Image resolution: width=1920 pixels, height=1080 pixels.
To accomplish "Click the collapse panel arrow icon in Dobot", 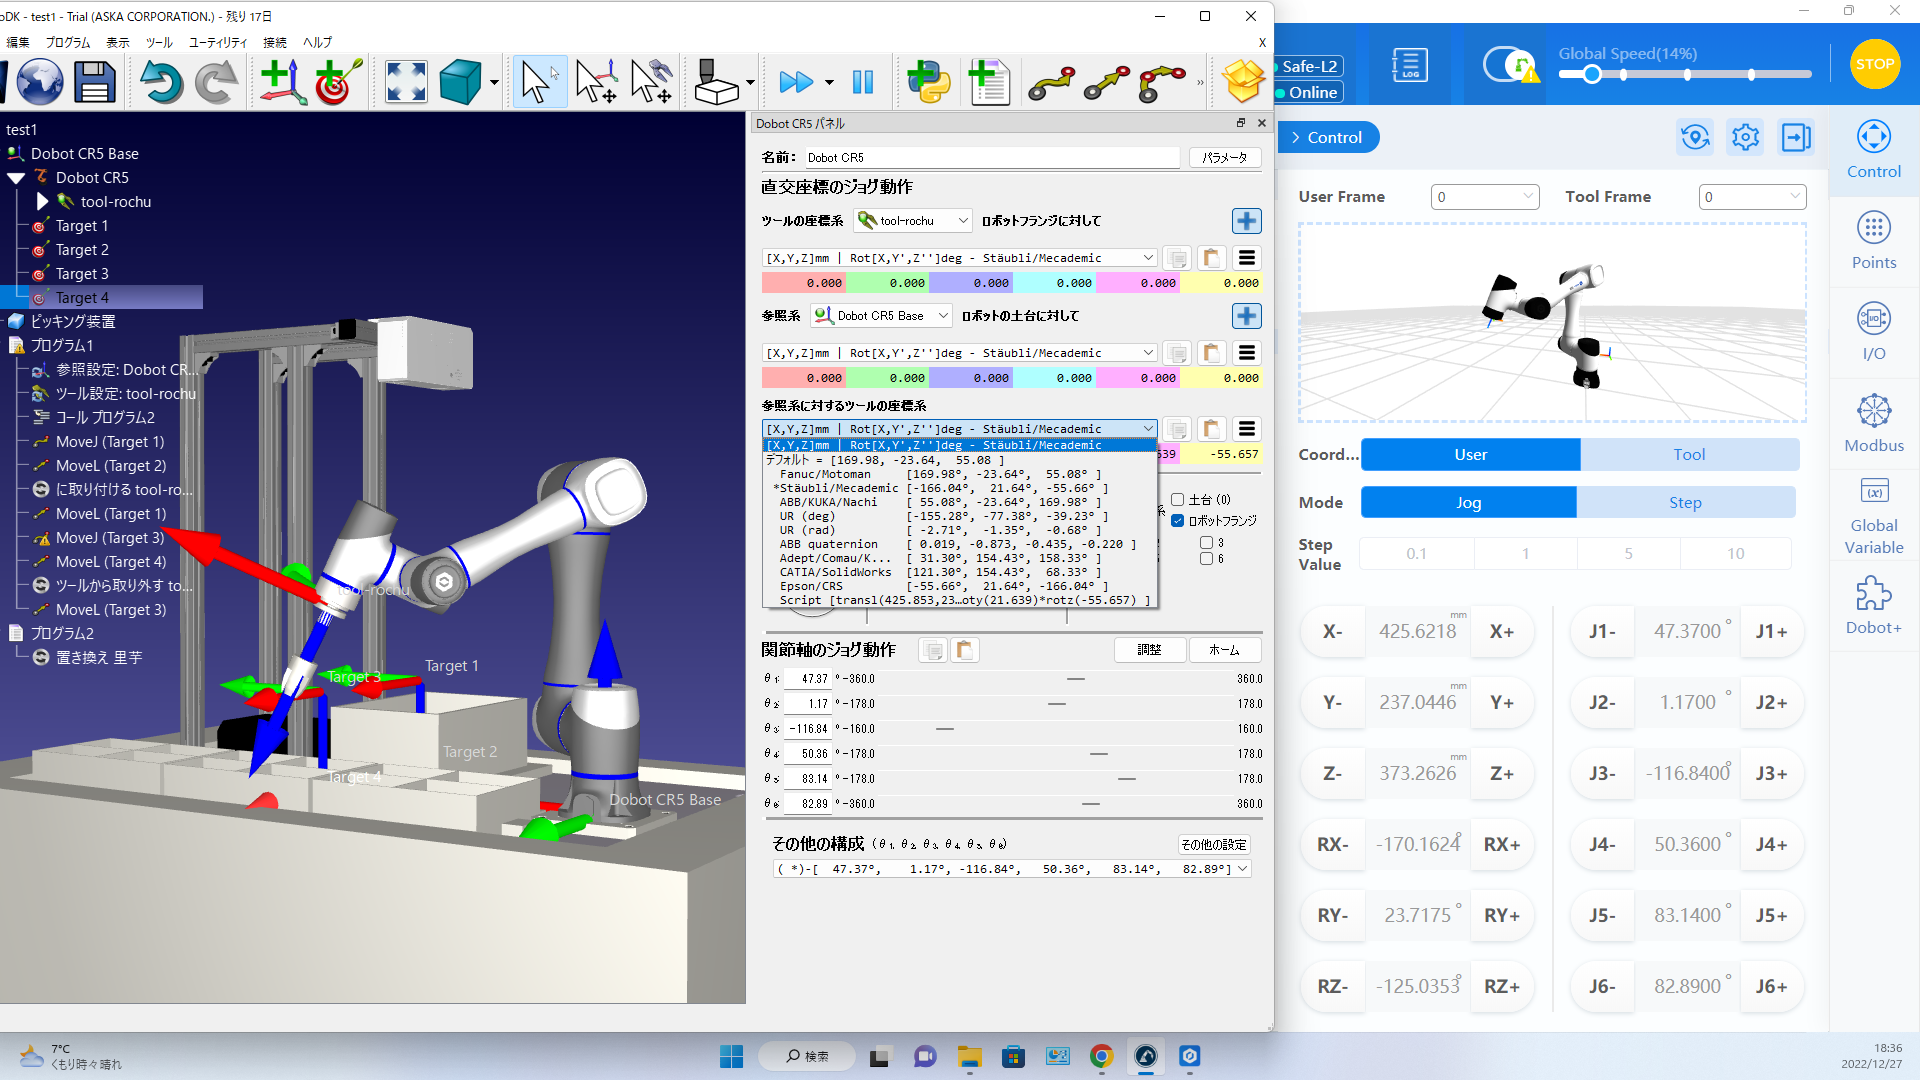I will point(1797,137).
